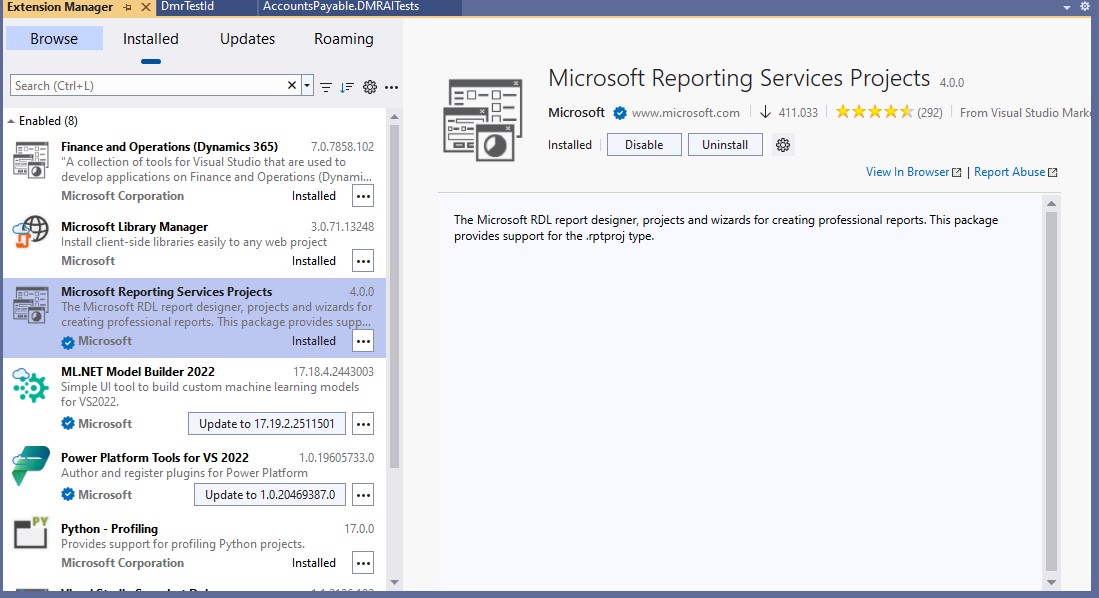Open the window options gear at top right

pyautogui.click(x=1085, y=6)
